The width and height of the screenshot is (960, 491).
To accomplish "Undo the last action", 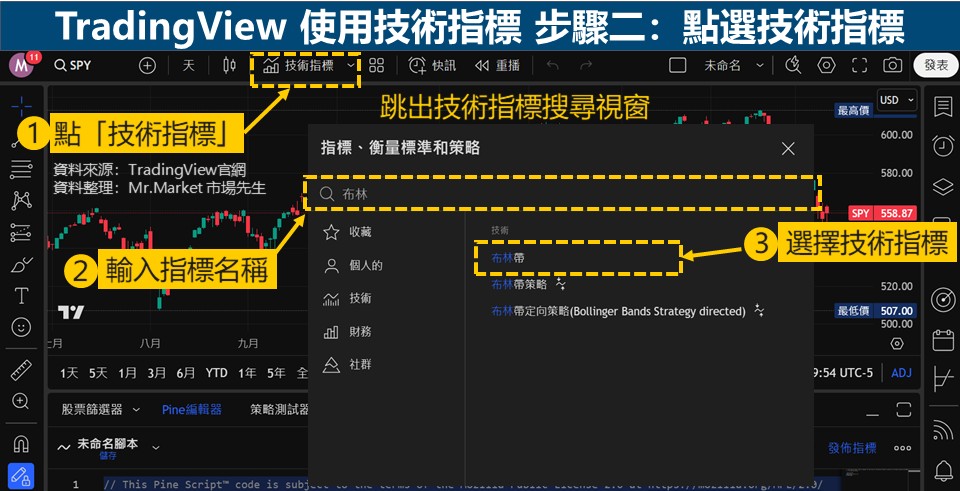I will [x=553, y=66].
